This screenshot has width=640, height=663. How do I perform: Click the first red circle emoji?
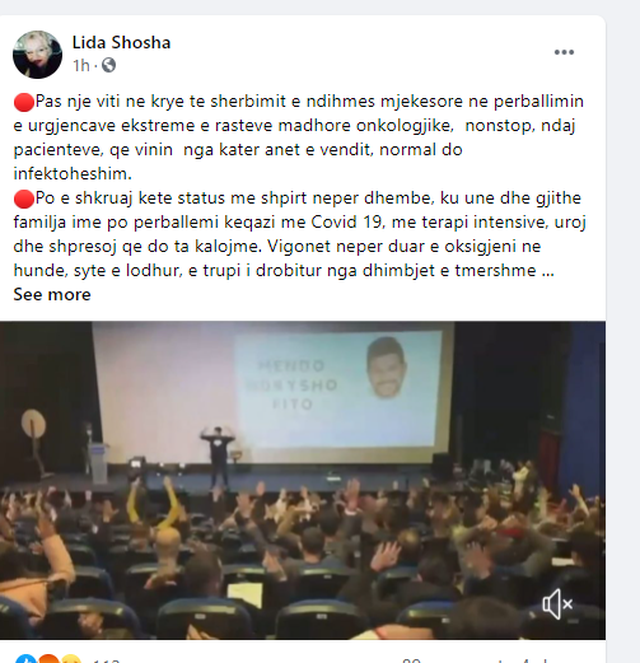(x=24, y=102)
